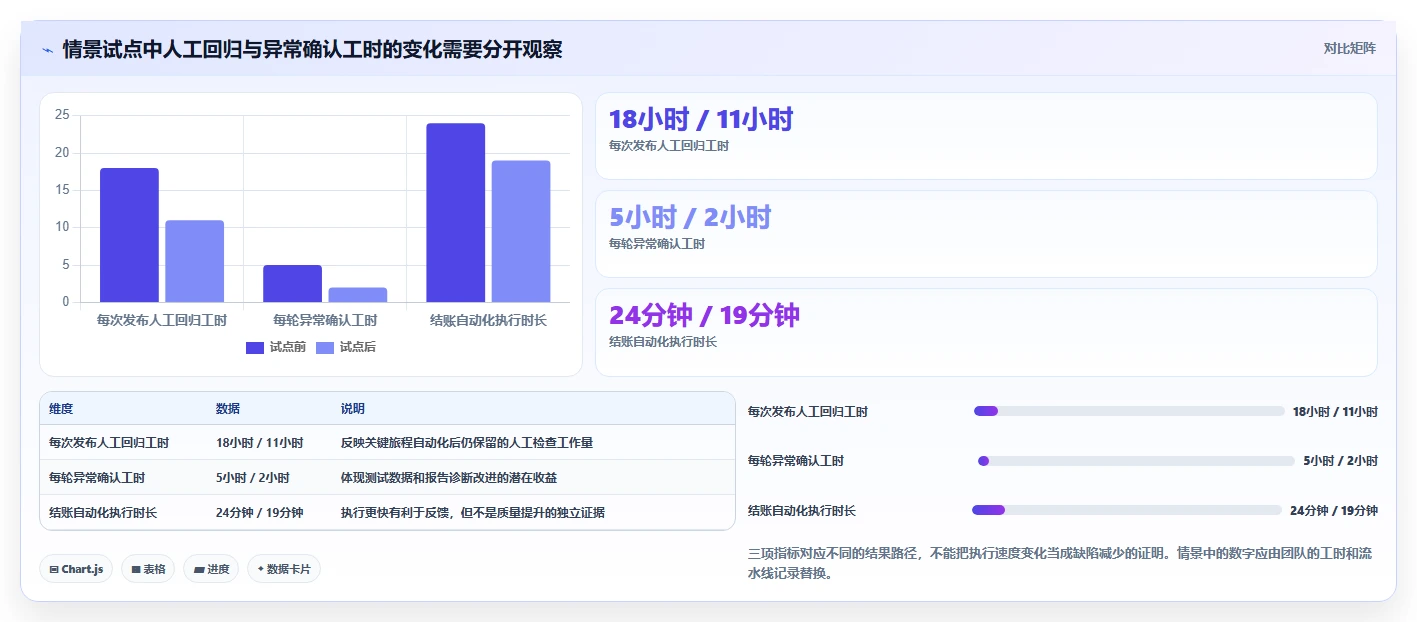The width and height of the screenshot is (1417, 622).
Task: Click the 每次发布人工回归工时 caption in the card
Action: (669, 146)
